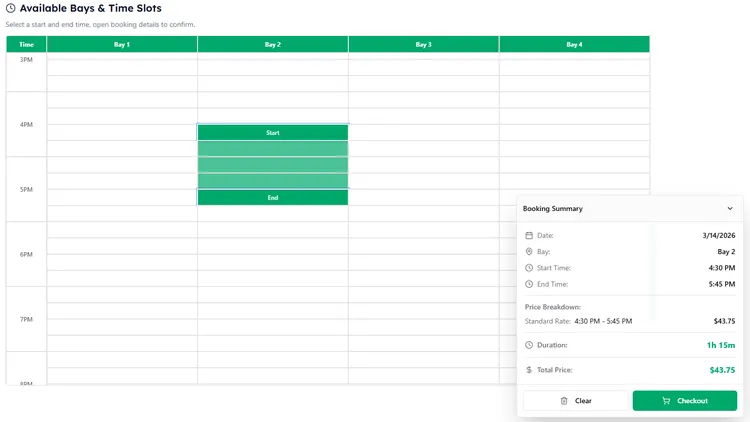Click the clock icon beside End Time

529,284
